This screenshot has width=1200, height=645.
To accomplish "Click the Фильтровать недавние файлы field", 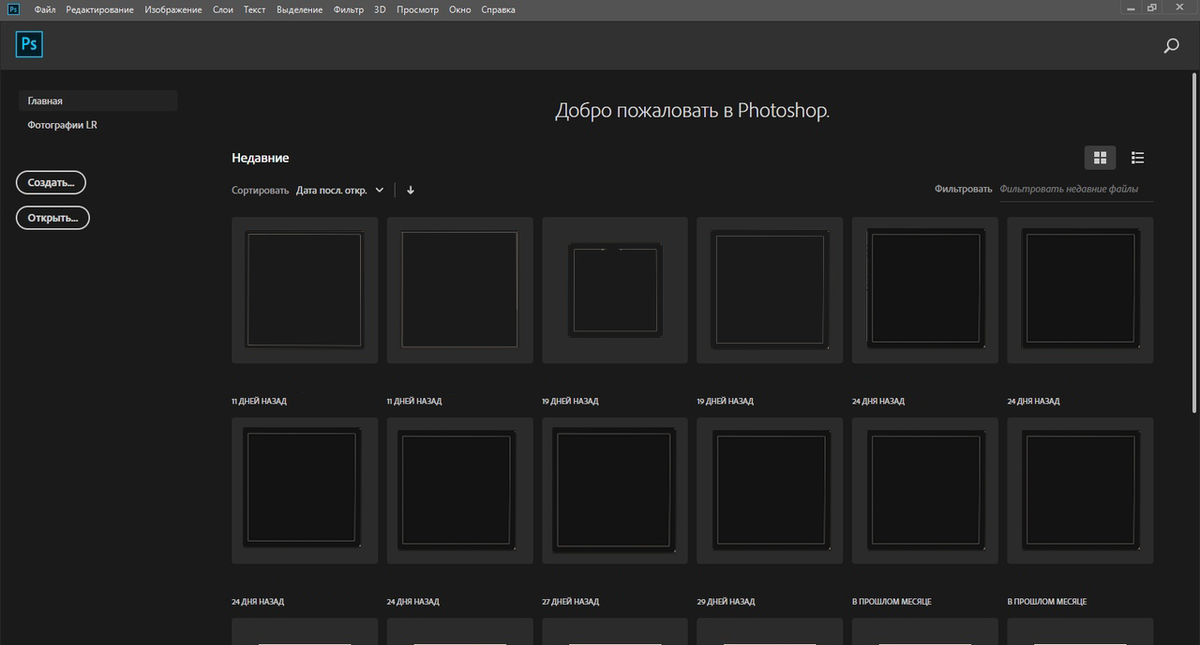I will pos(1076,189).
